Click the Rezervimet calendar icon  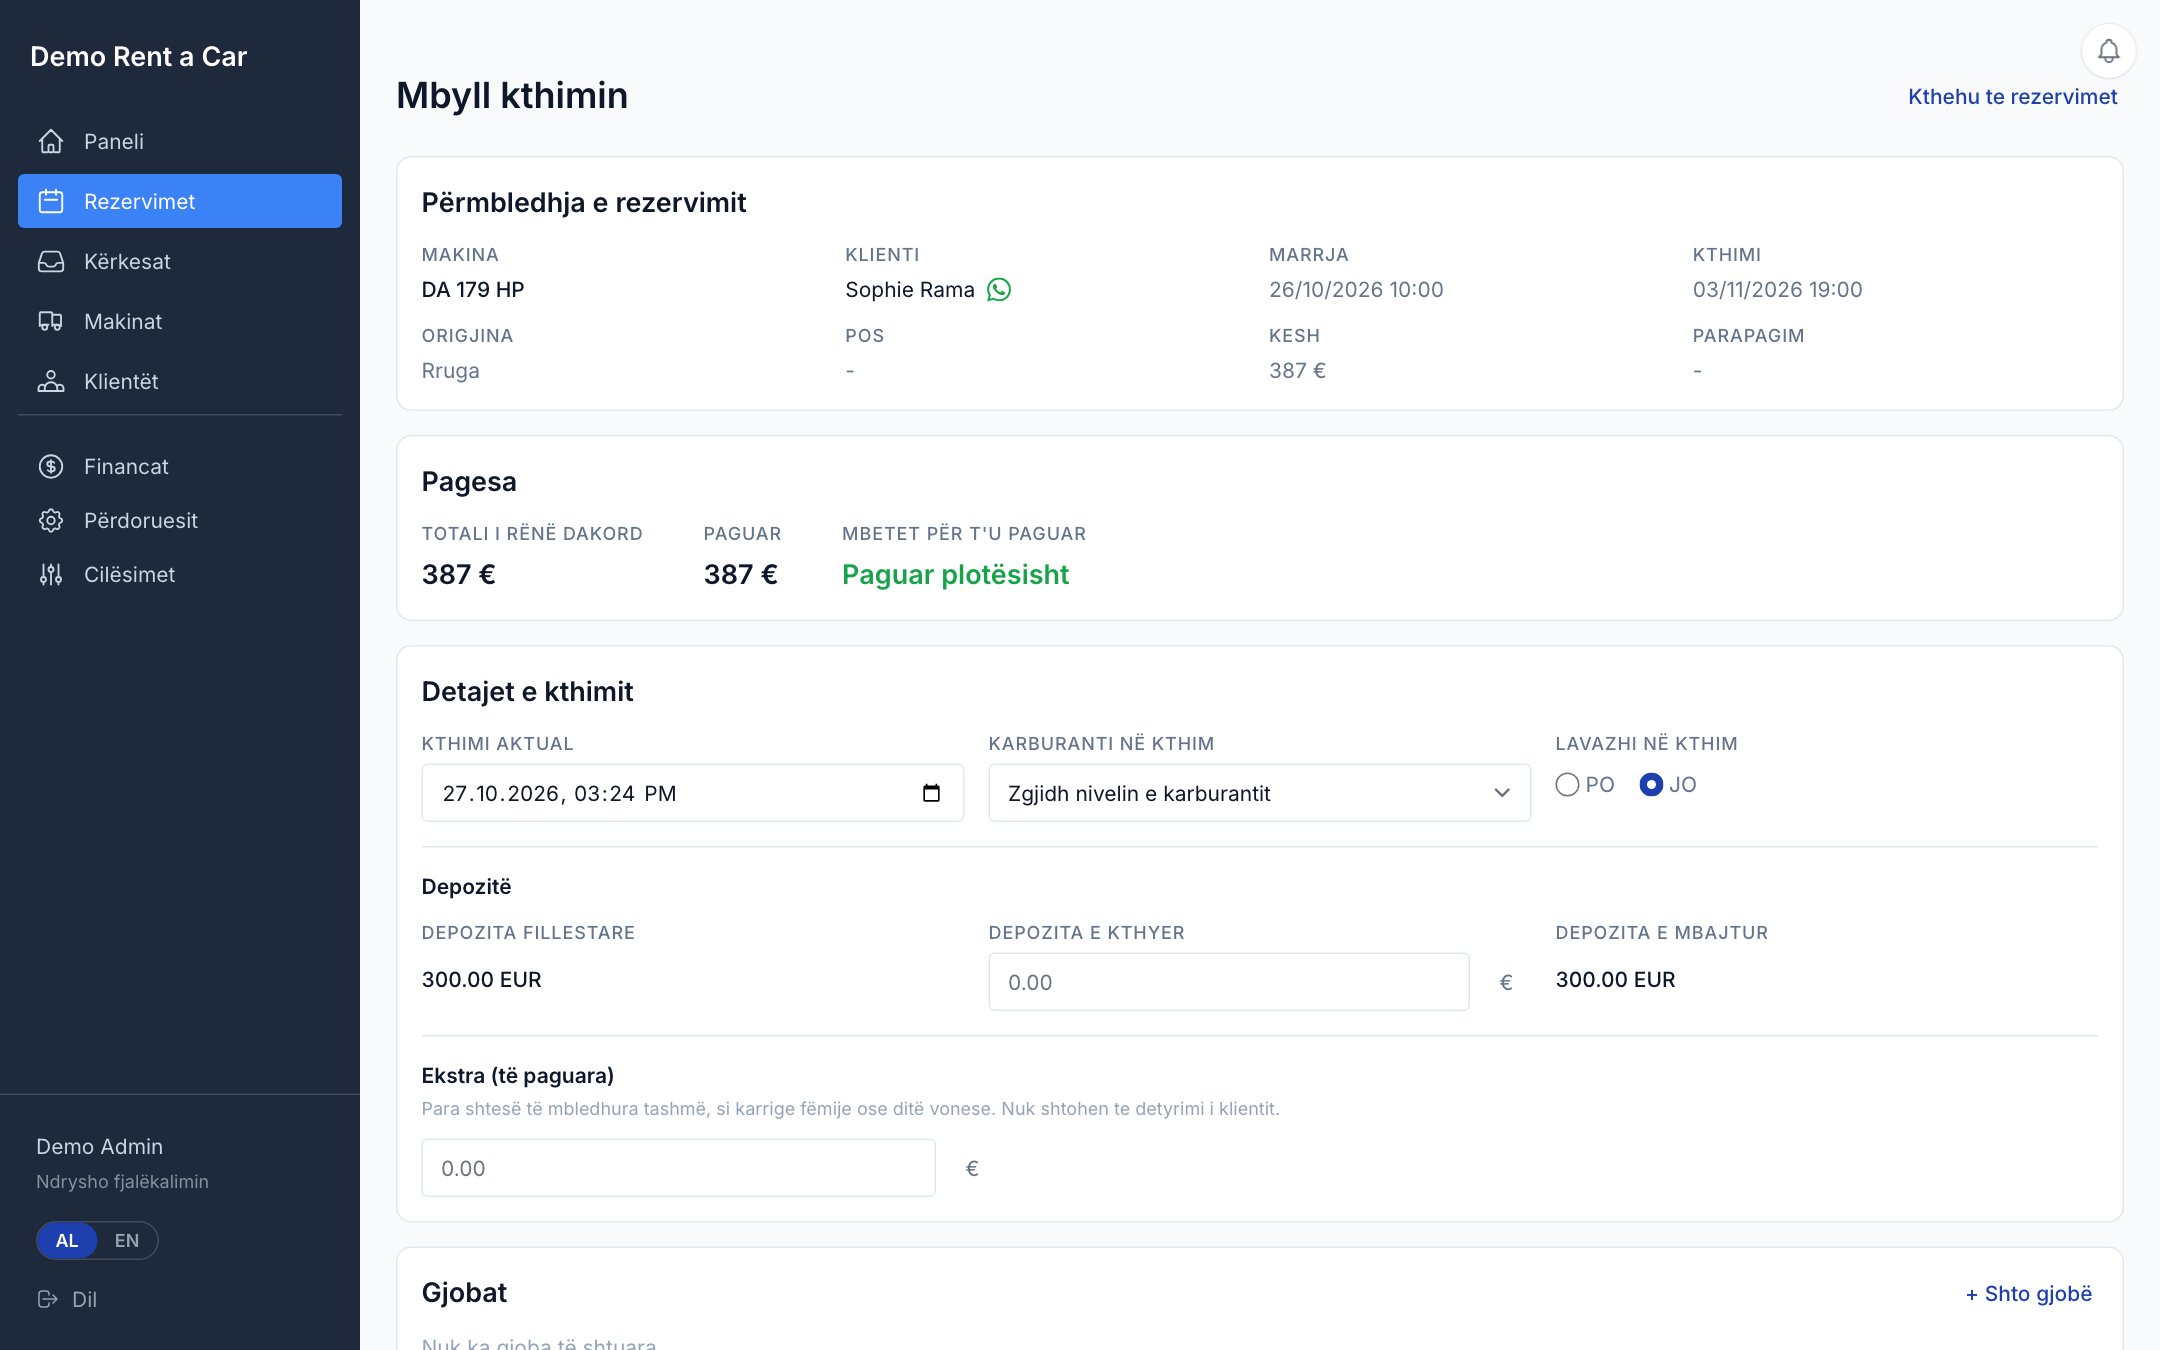pos(51,201)
